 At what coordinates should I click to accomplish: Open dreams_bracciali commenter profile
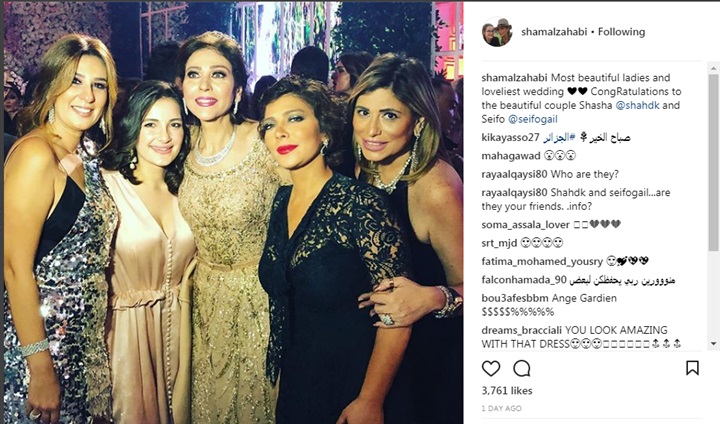[522, 330]
